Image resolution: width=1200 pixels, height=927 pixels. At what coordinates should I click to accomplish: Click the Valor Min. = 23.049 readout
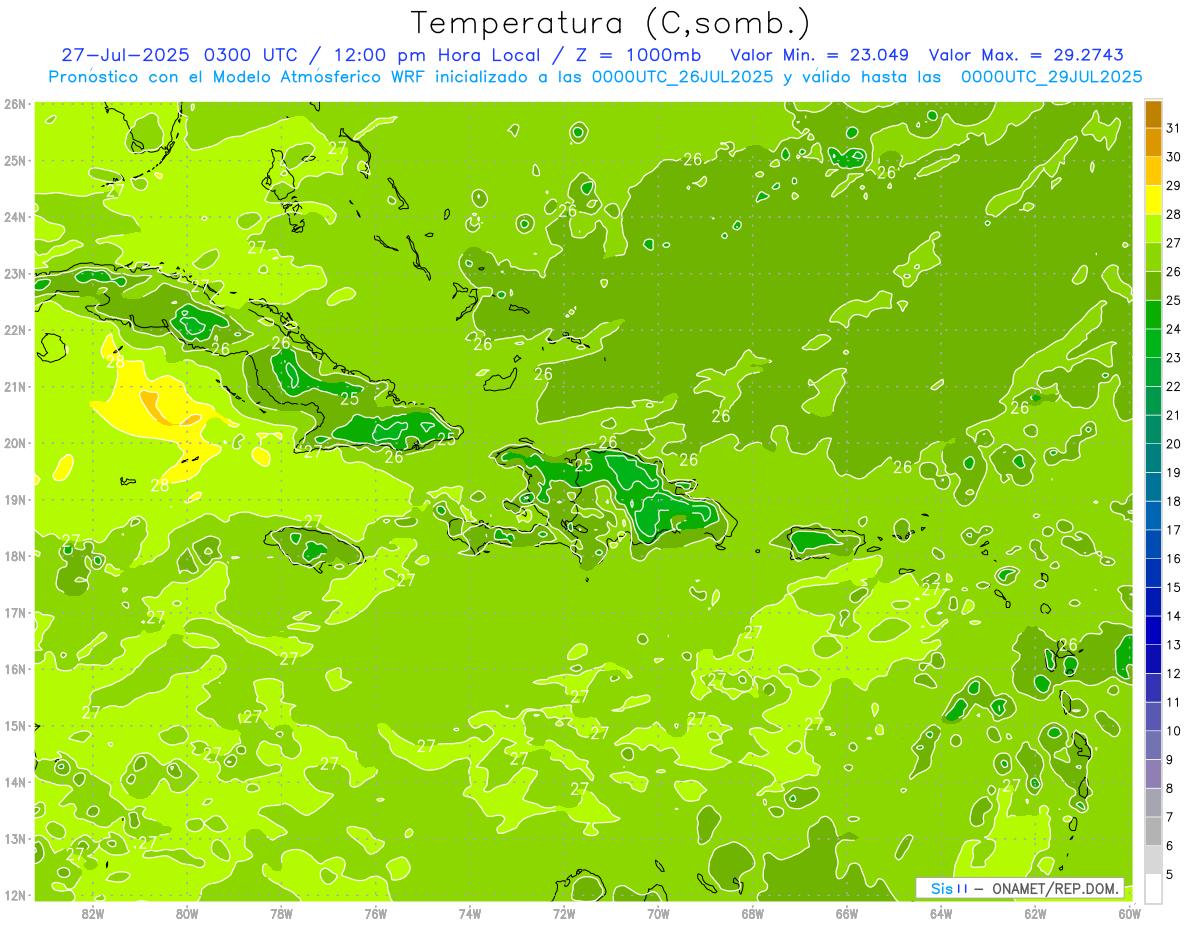click(x=820, y=55)
